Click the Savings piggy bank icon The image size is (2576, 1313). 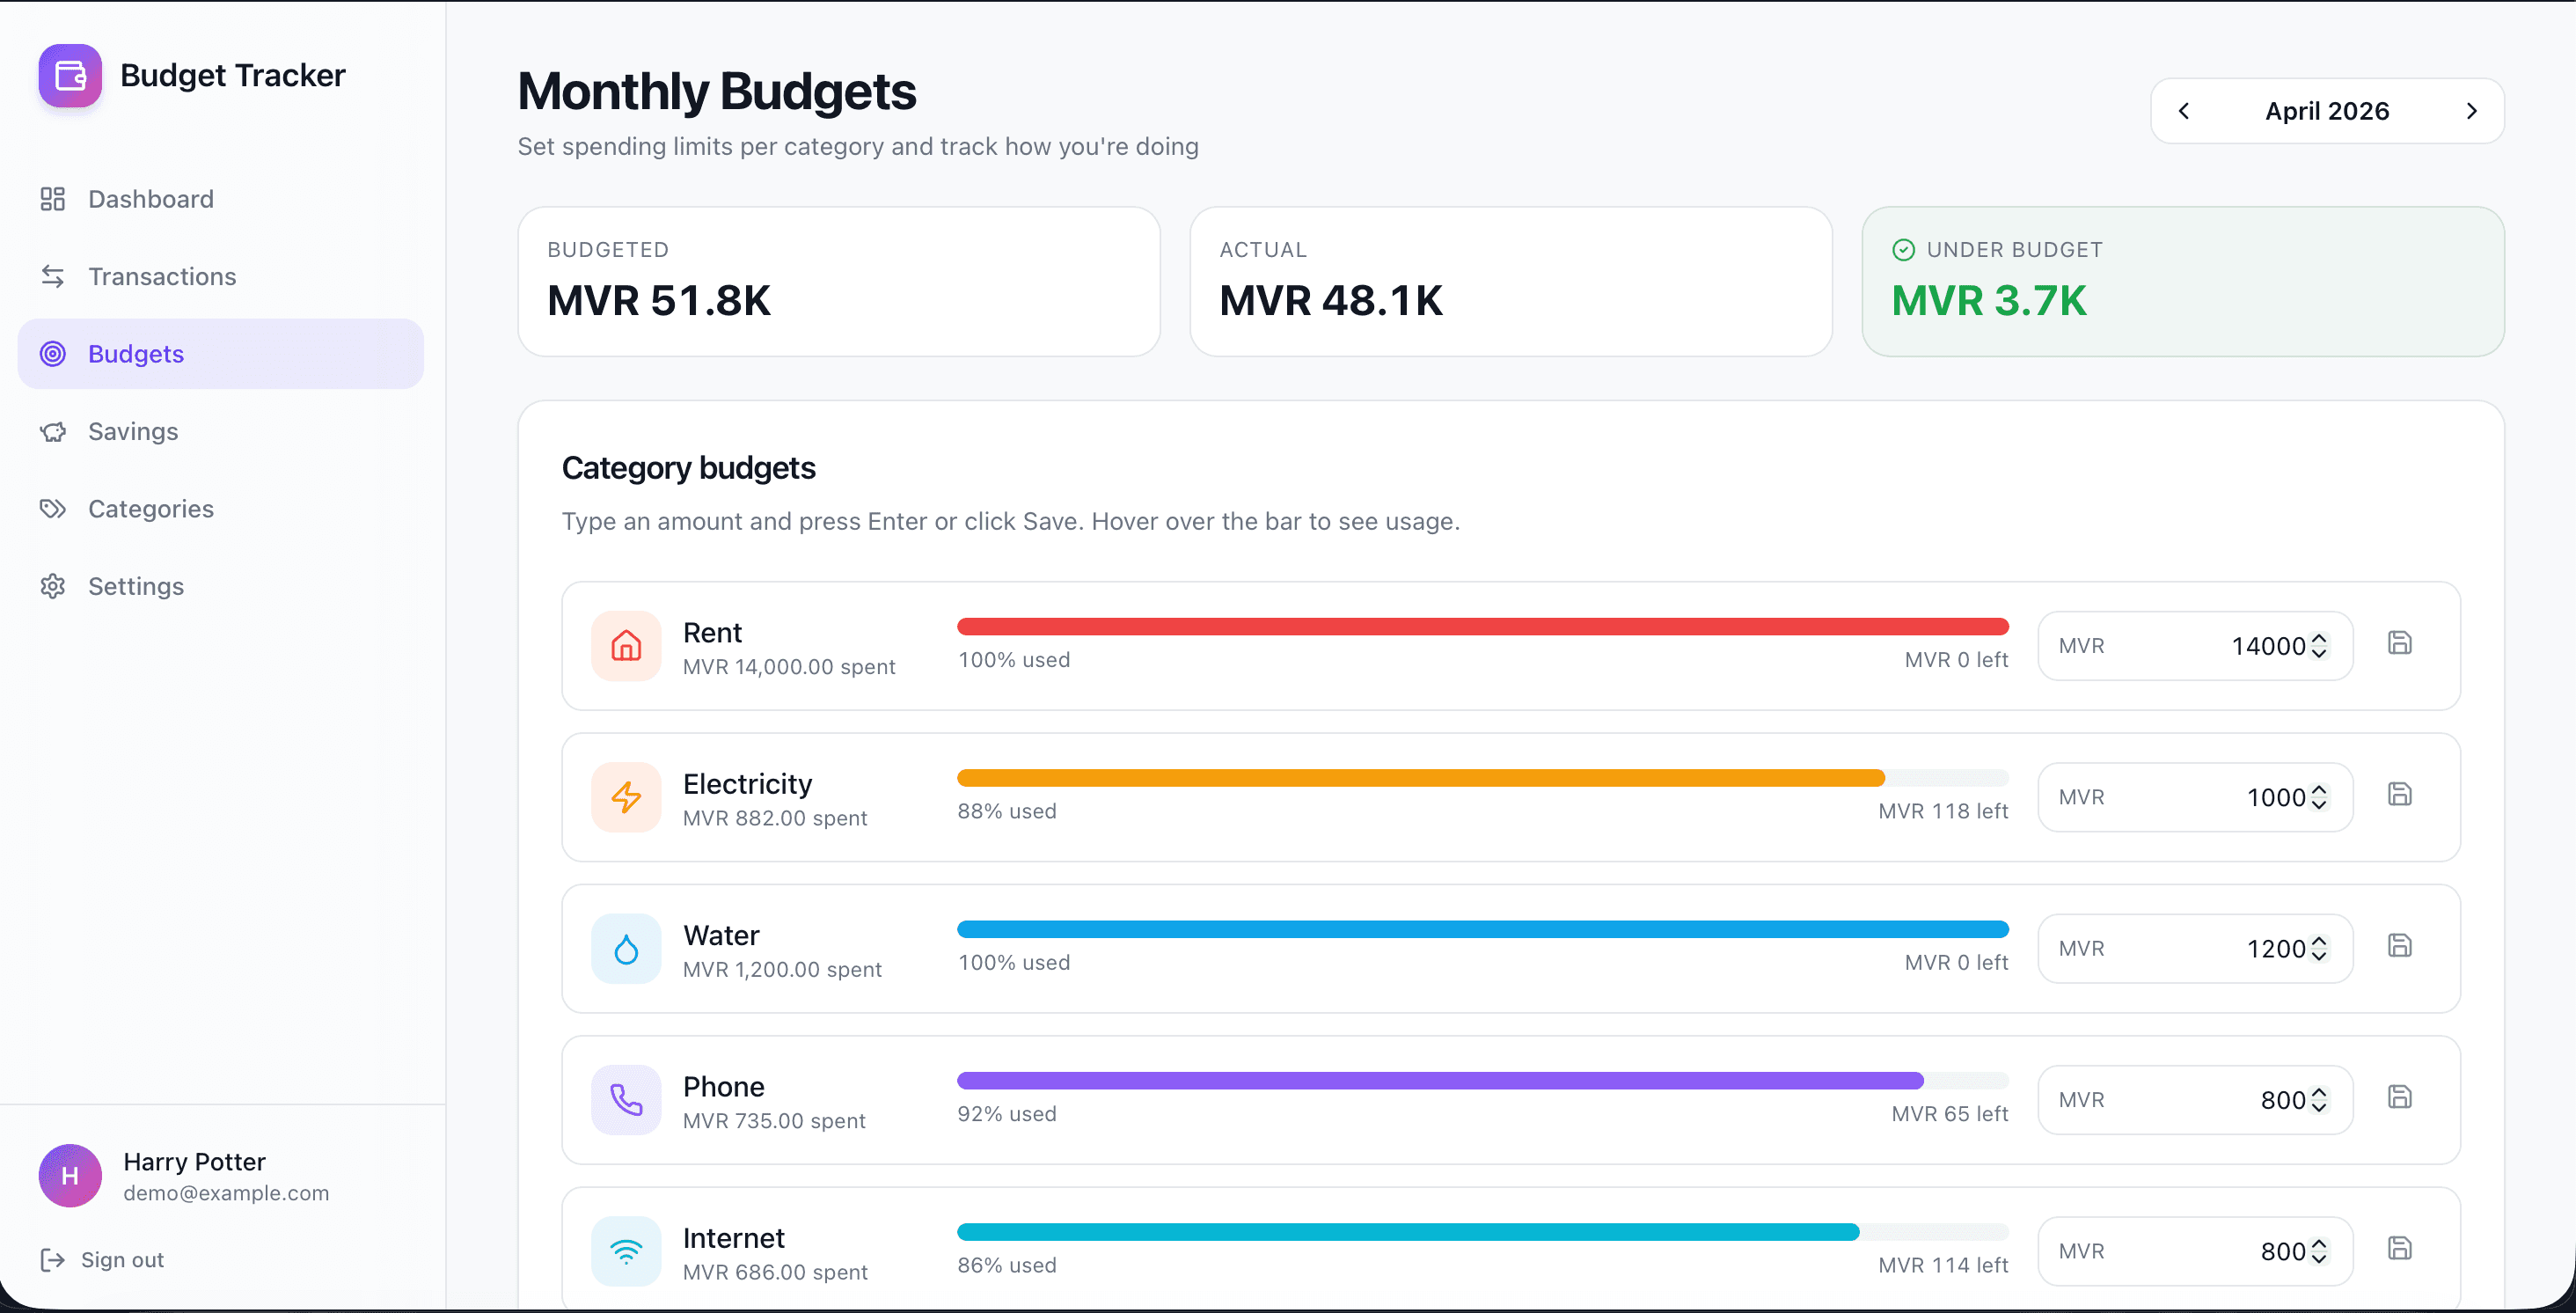(x=53, y=431)
